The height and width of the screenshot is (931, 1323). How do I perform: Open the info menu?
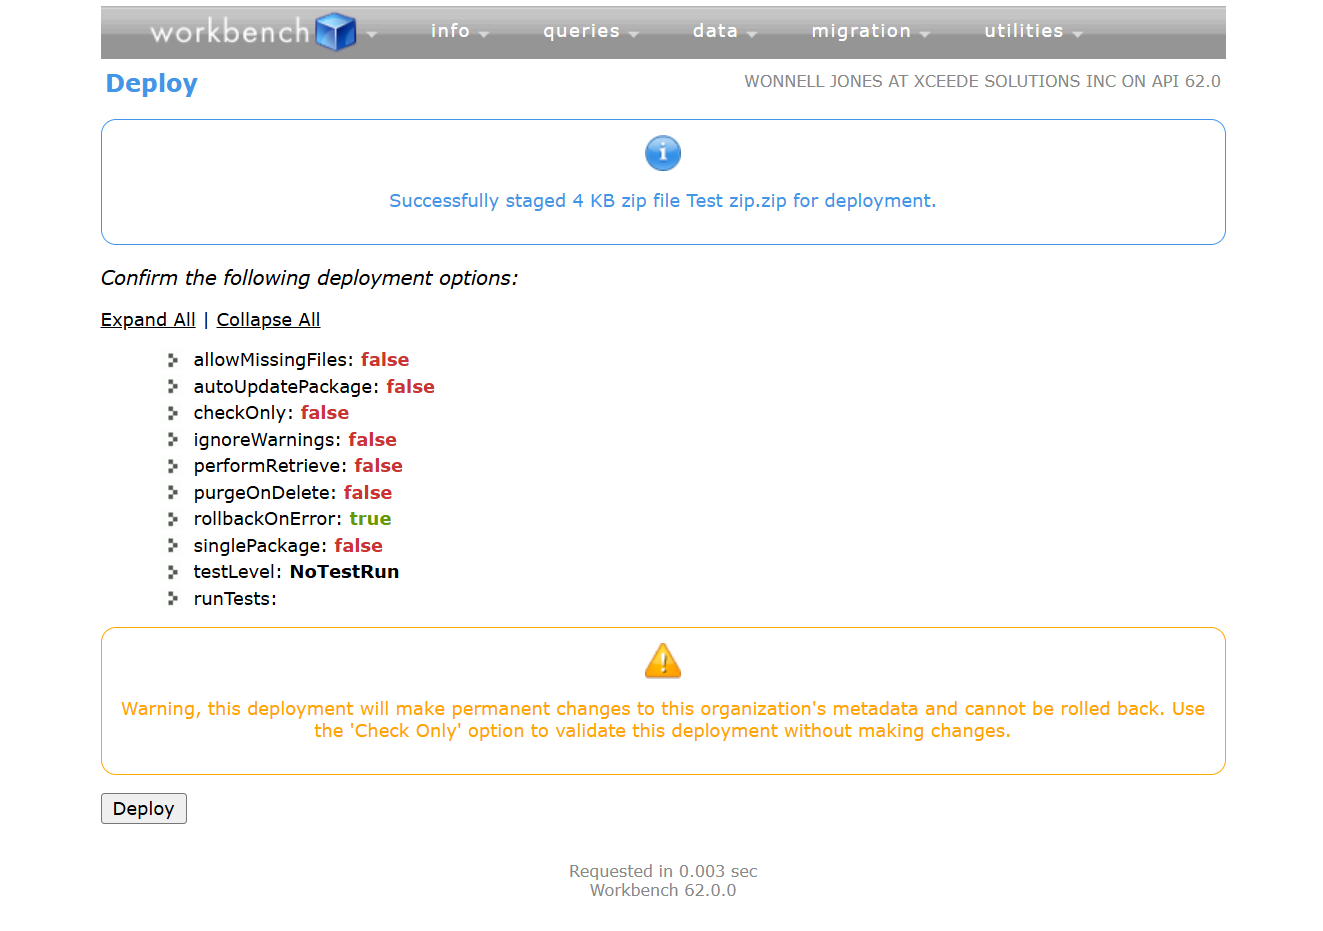click(458, 32)
